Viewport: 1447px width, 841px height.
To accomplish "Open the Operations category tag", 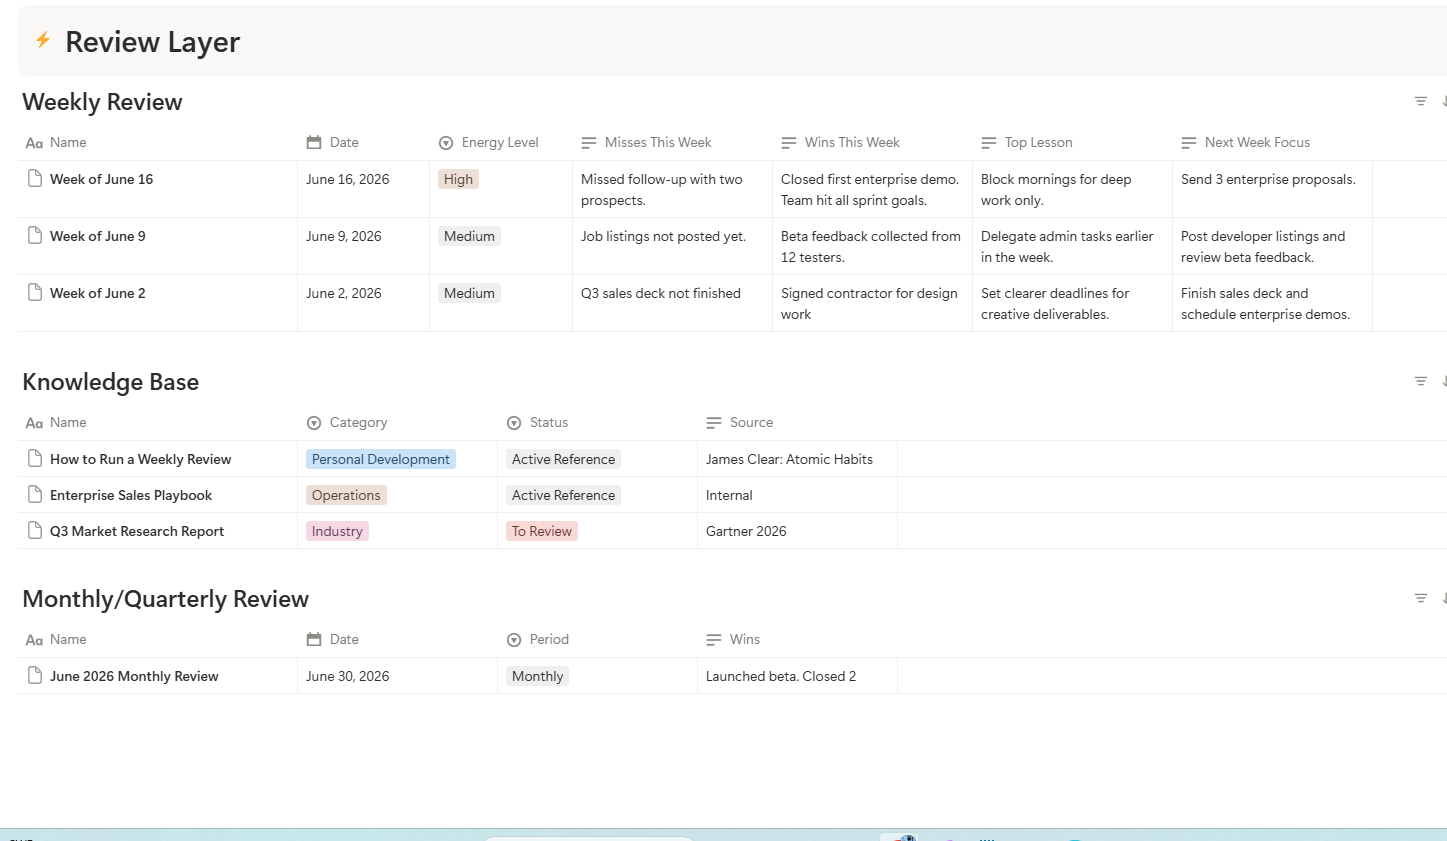I will pos(346,495).
